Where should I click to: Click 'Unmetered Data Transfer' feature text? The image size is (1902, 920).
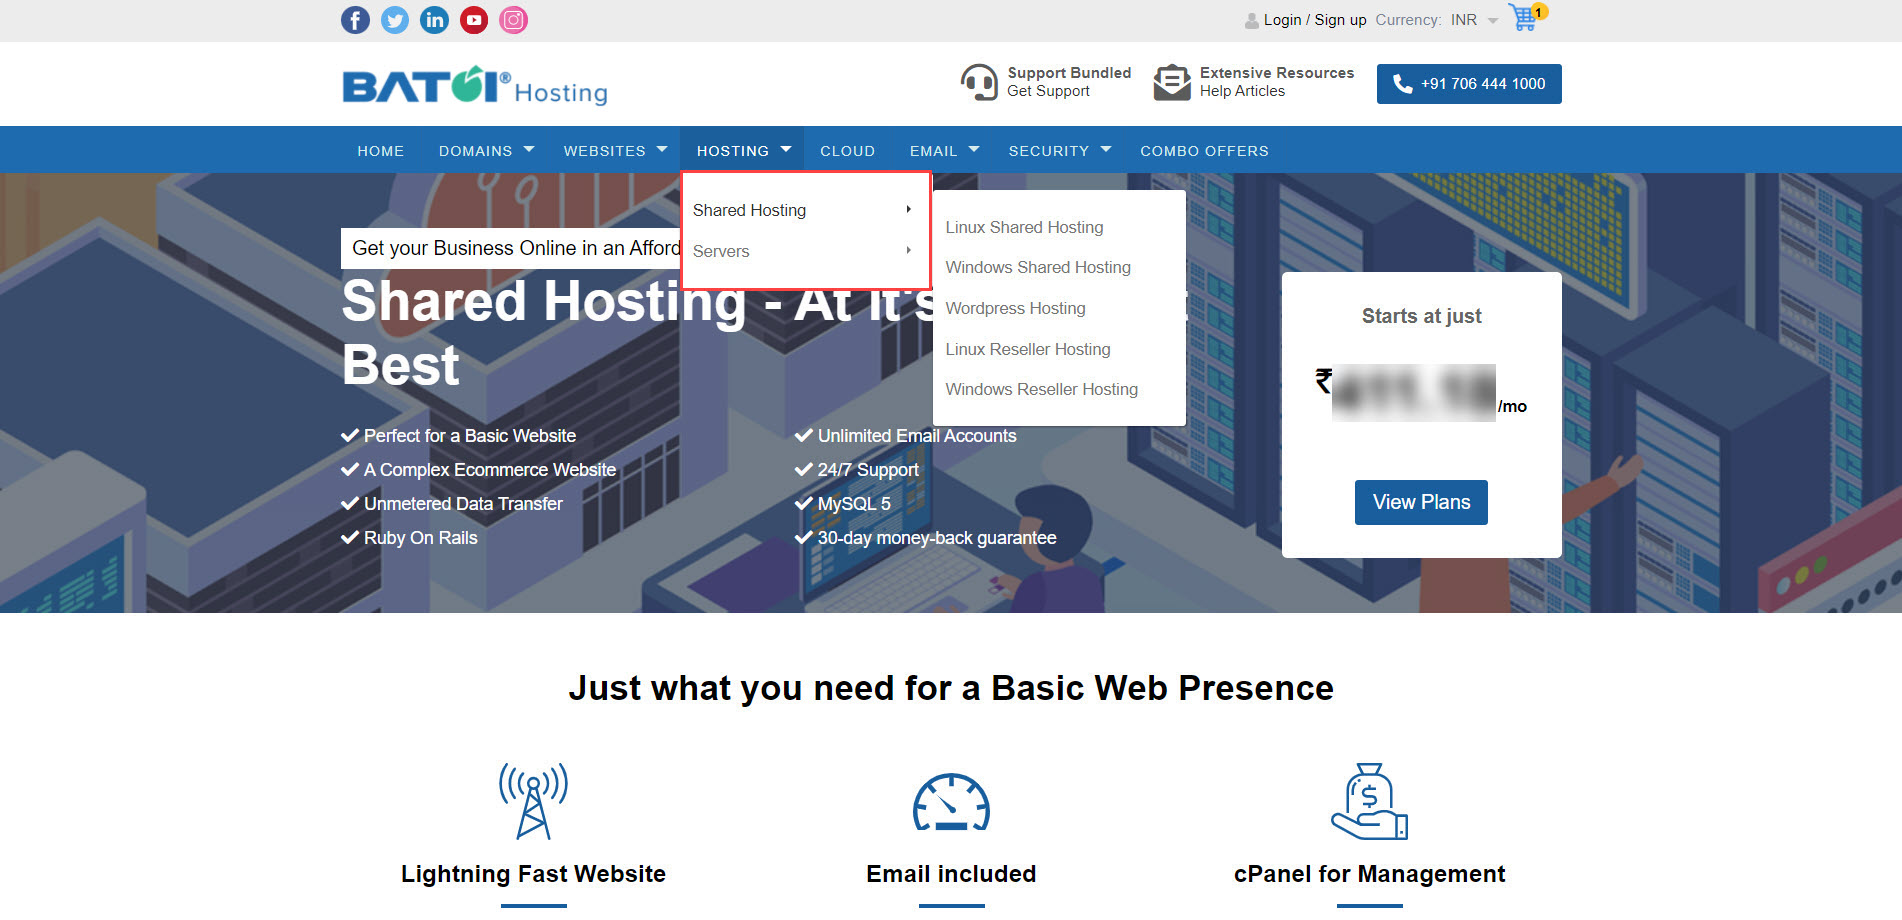(463, 504)
